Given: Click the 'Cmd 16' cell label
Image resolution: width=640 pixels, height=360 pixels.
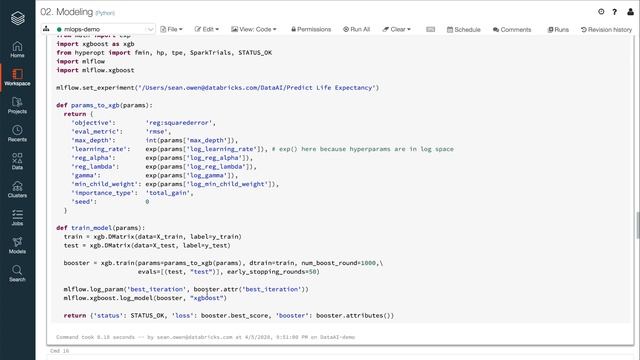Looking at the screenshot, I should click(60, 351).
